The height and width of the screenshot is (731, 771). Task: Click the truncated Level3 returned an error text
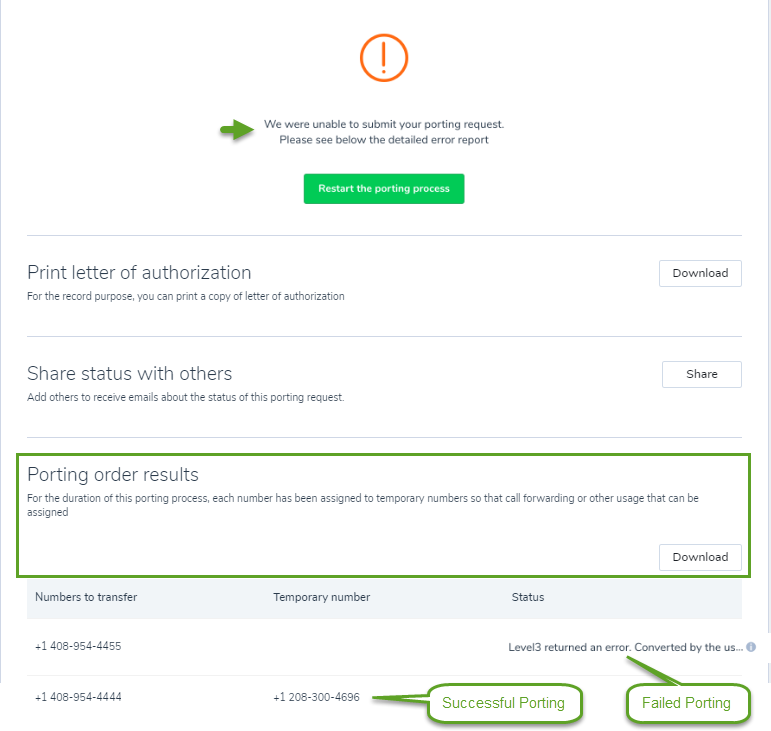625,647
